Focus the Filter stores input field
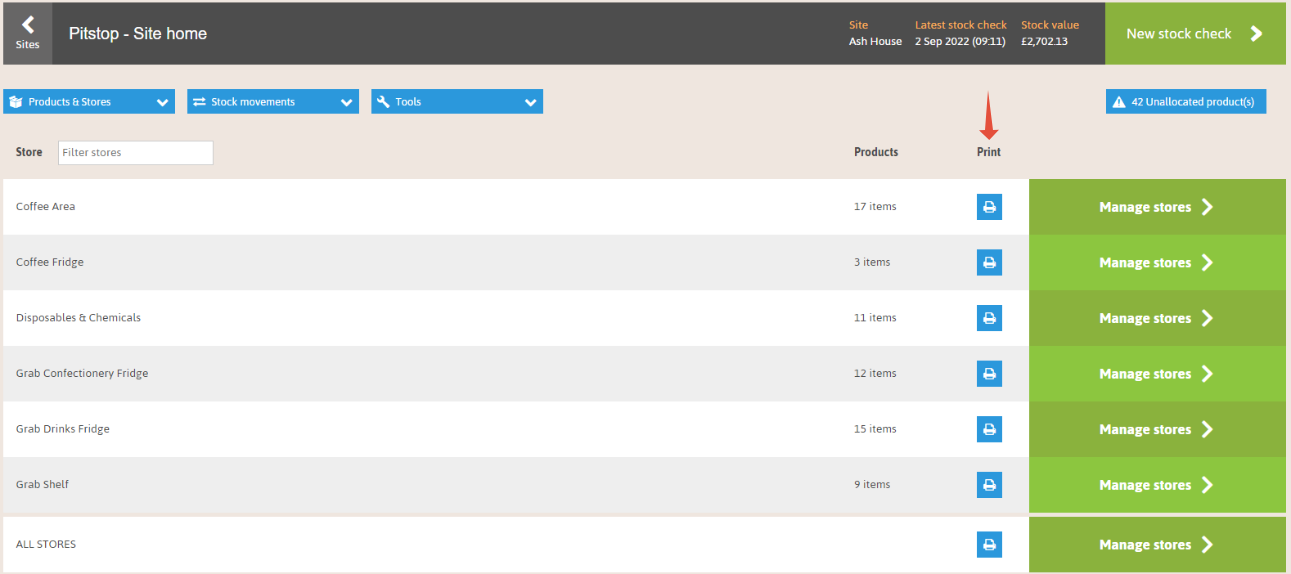Screen dimensions: 1291x574 coord(136,153)
